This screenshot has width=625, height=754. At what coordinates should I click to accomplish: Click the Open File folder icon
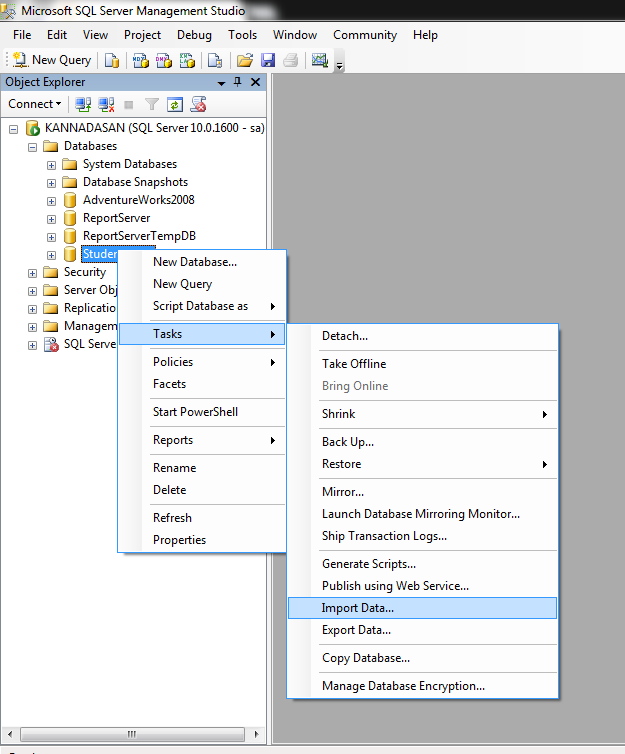[x=244, y=61]
